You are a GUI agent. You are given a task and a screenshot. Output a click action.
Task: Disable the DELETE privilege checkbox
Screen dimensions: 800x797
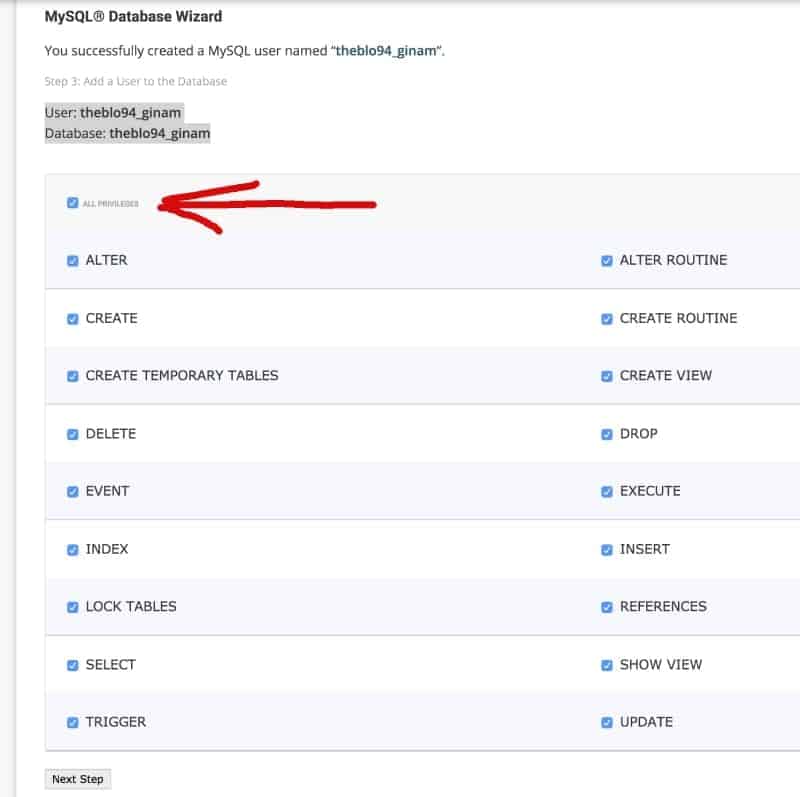pyautogui.click(x=73, y=434)
